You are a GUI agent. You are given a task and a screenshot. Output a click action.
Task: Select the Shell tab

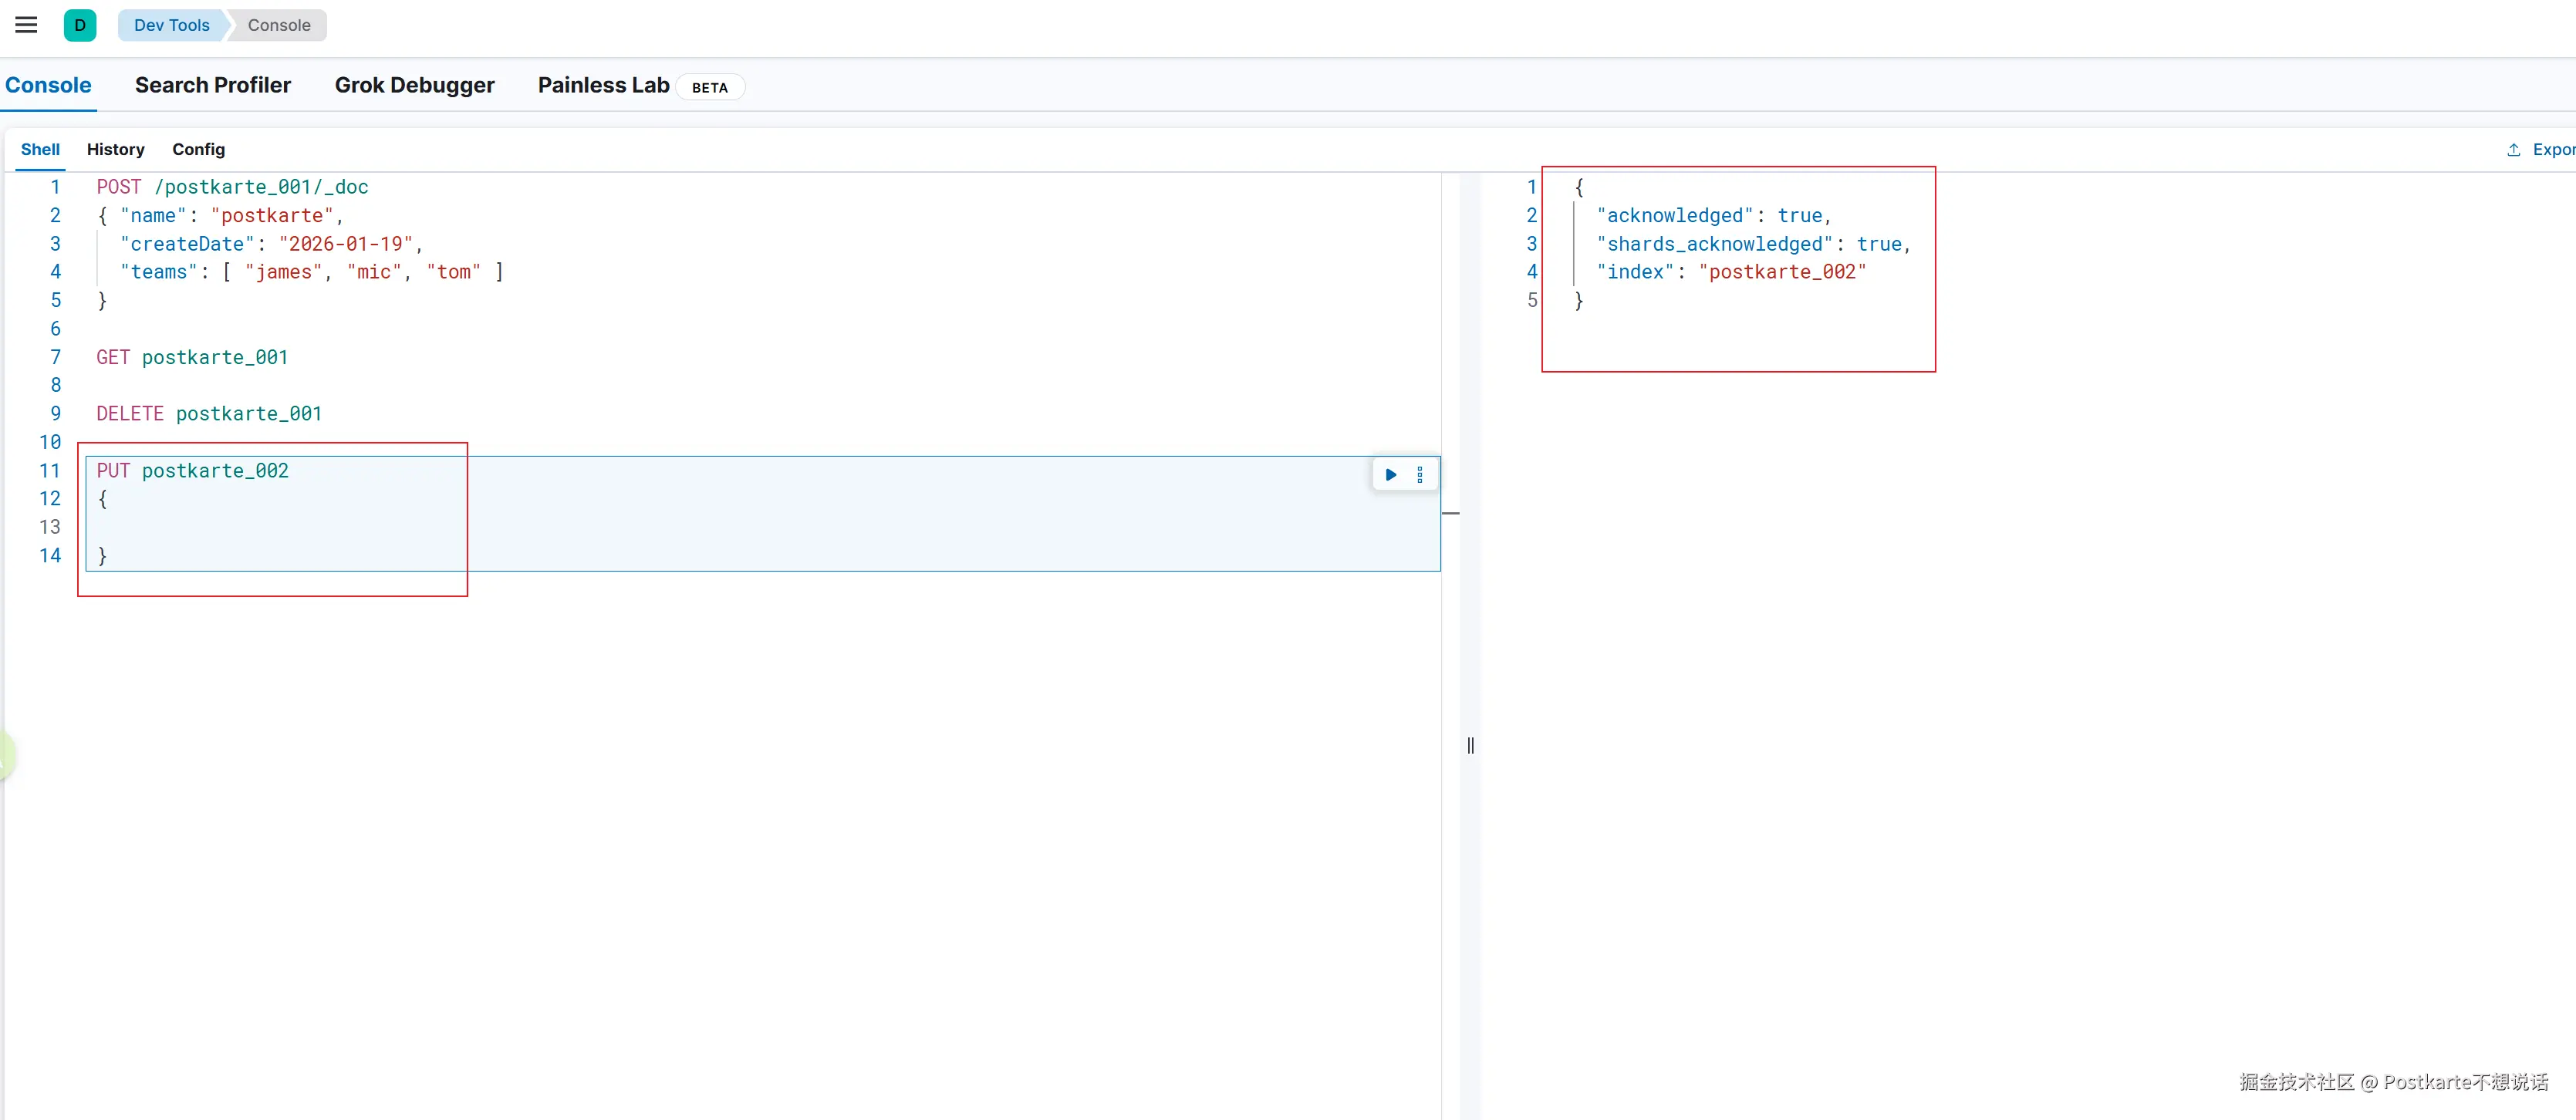click(40, 149)
